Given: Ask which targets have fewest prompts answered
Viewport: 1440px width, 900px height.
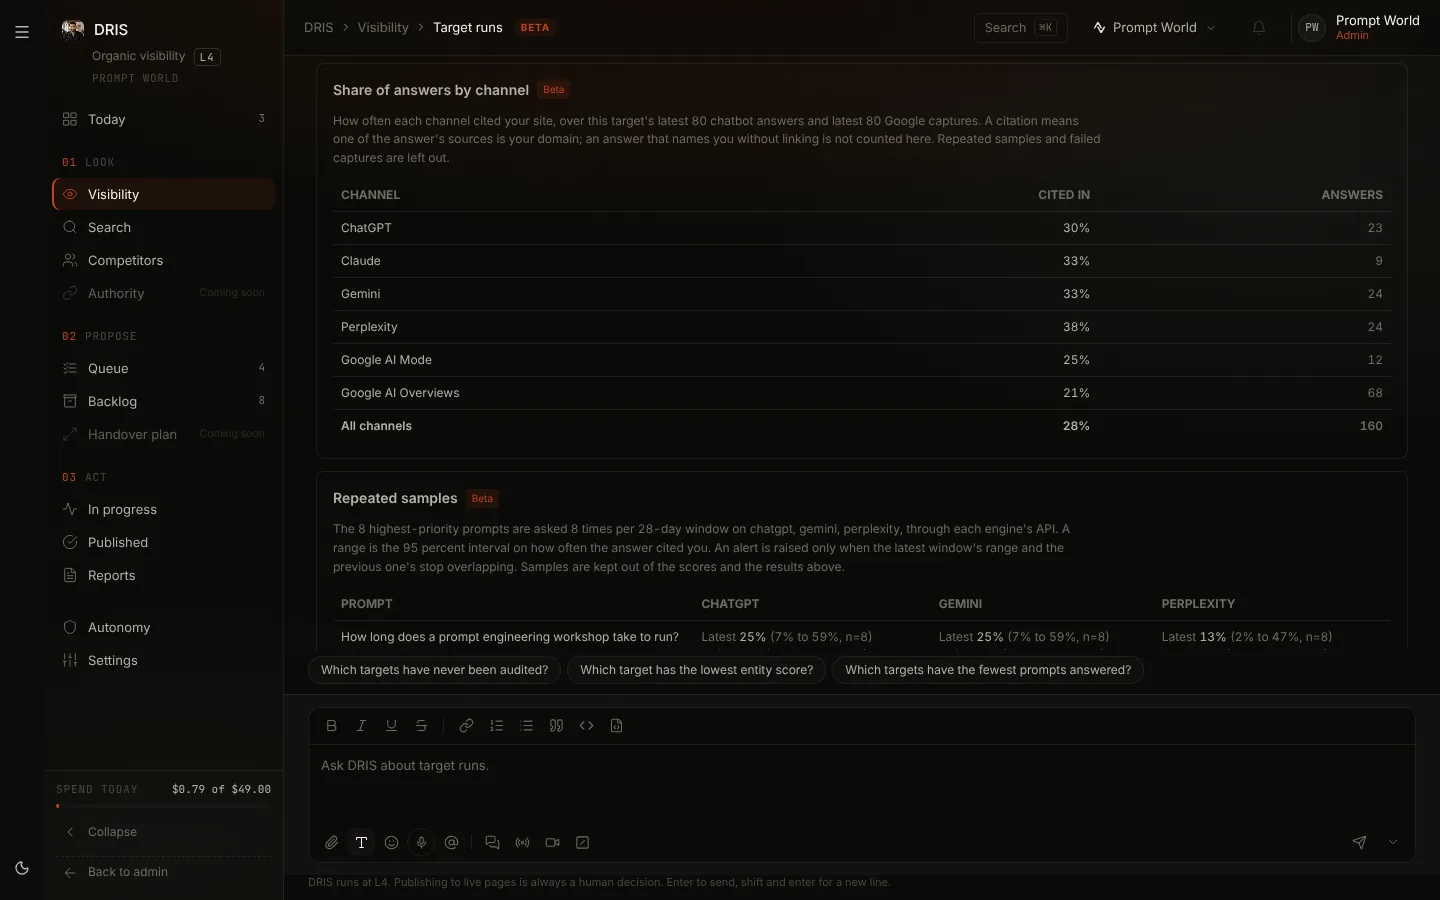Looking at the screenshot, I should pos(988,670).
